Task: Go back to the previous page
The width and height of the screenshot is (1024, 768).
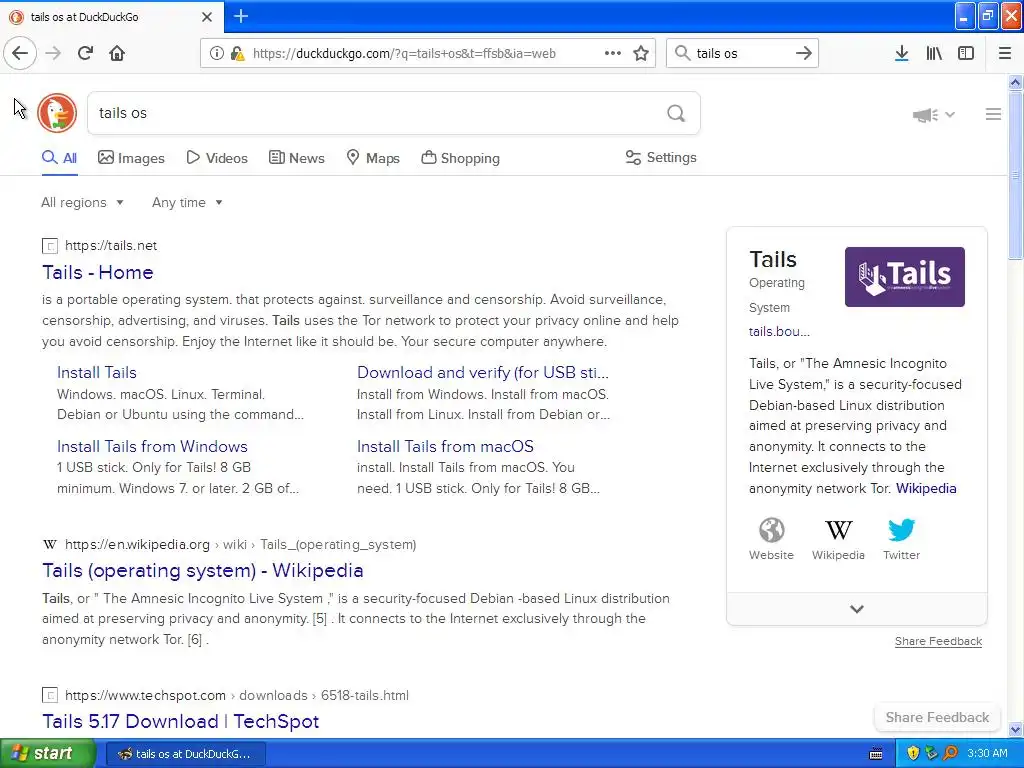Action: coord(20,53)
